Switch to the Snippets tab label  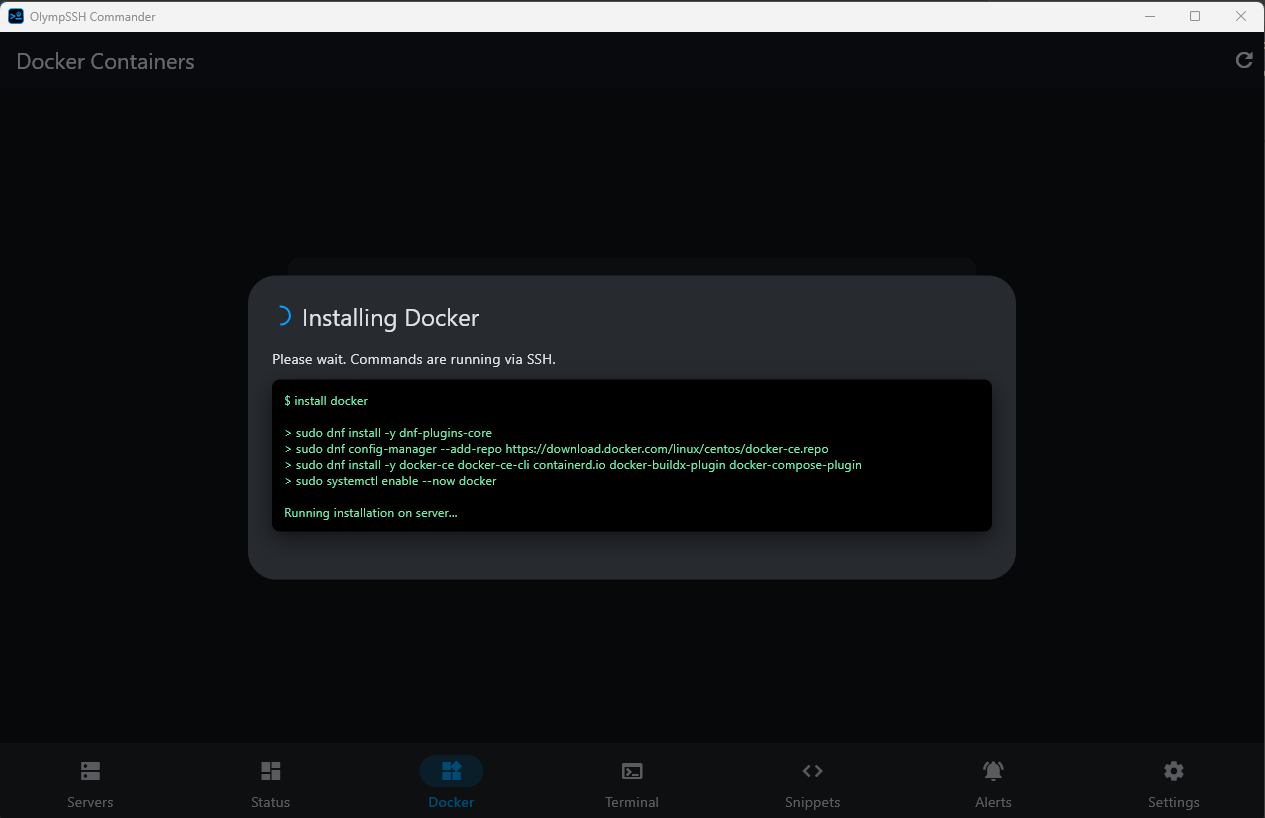(x=812, y=802)
